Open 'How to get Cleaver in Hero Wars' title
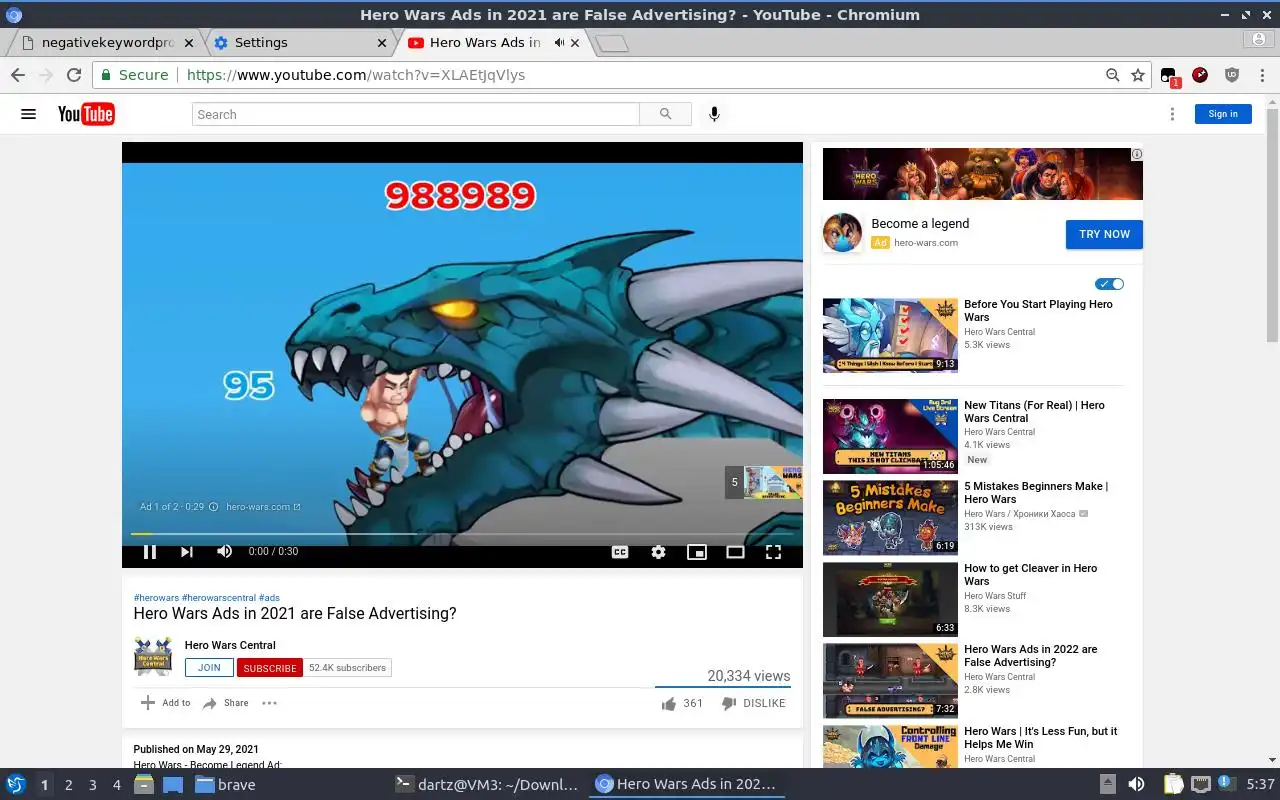The height and width of the screenshot is (800, 1280). tap(1030, 575)
